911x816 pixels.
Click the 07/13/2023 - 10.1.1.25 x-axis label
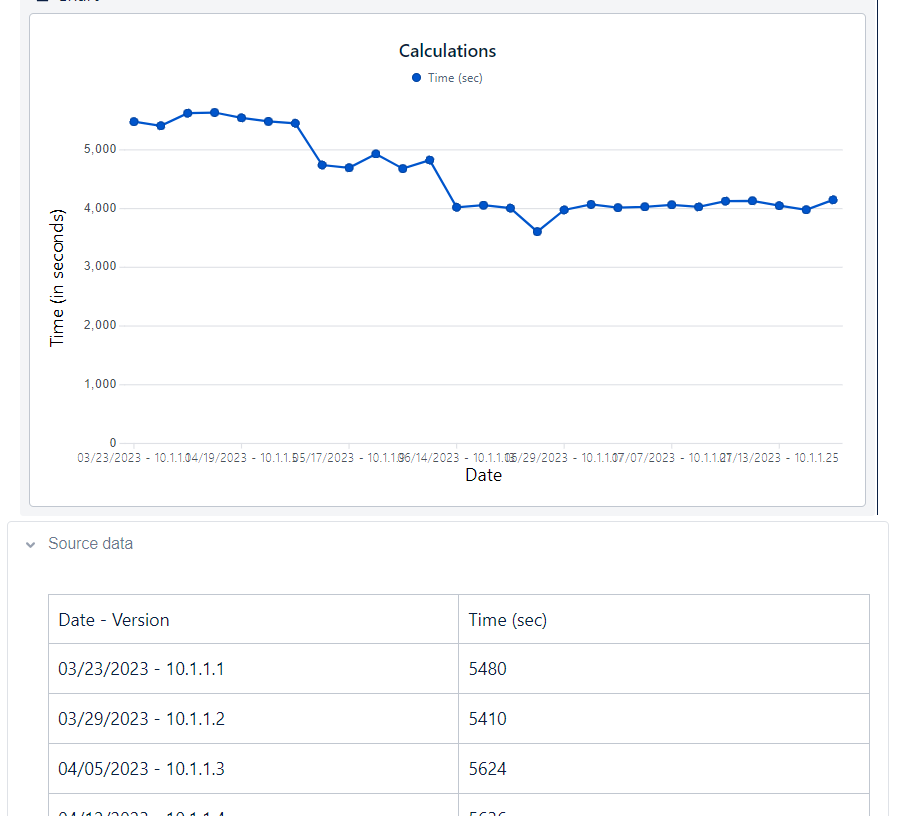(x=779, y=458)
